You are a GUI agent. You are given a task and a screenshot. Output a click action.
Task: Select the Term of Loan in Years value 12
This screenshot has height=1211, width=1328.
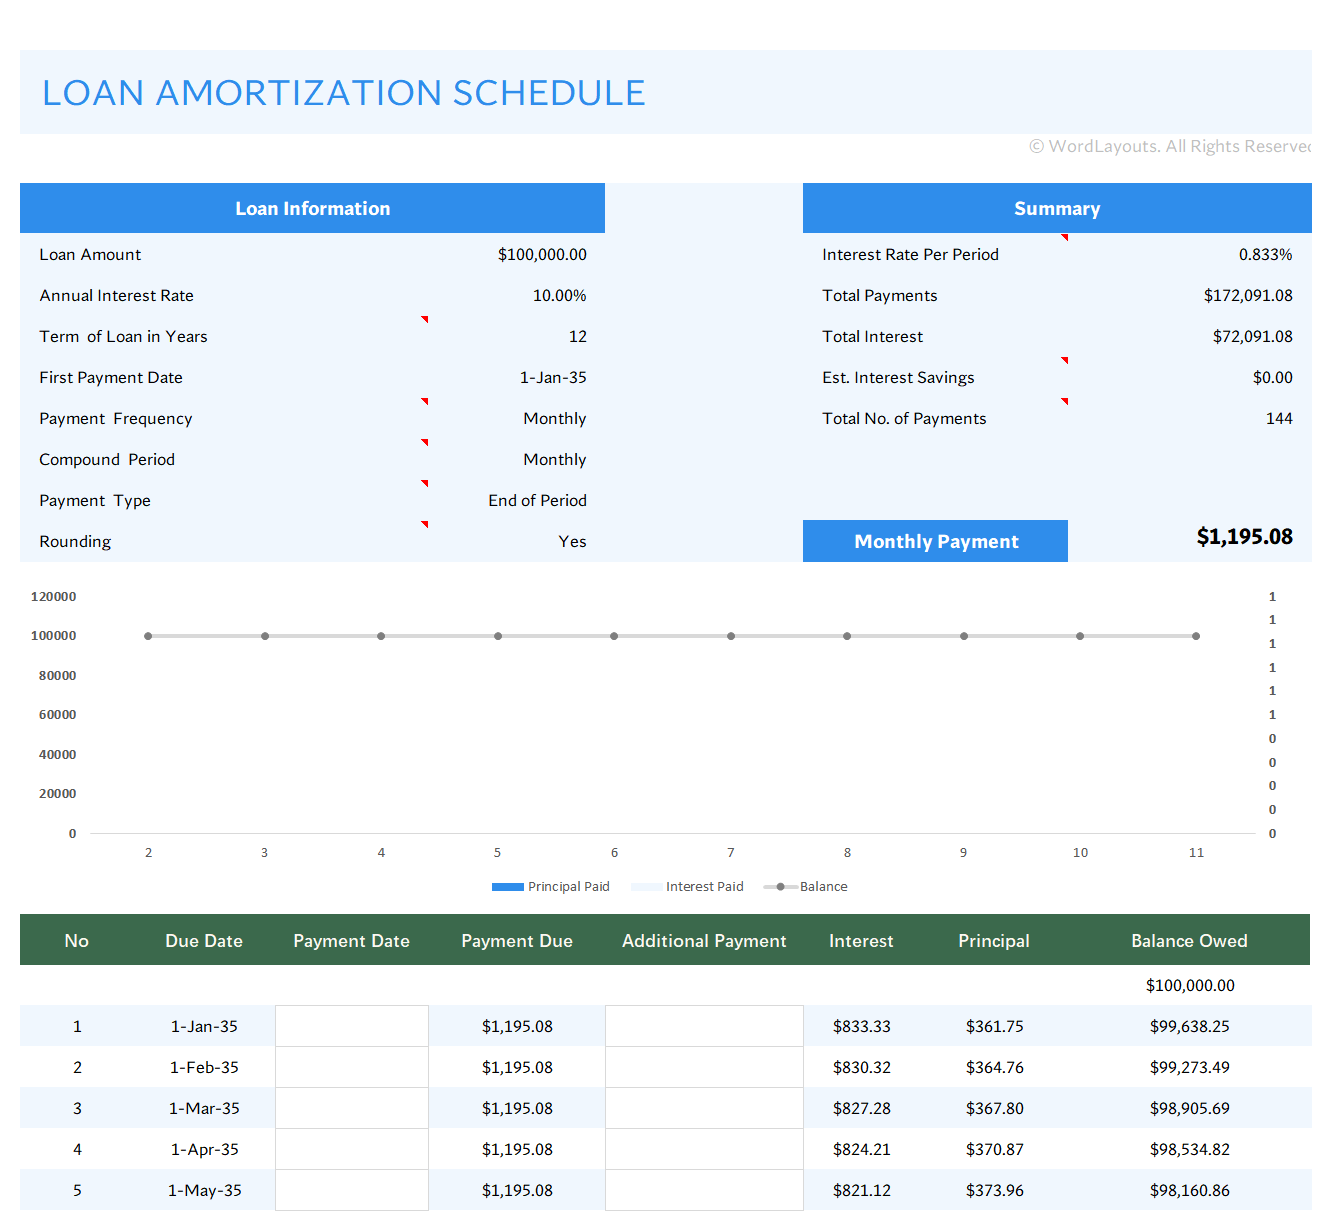[578, 337]
